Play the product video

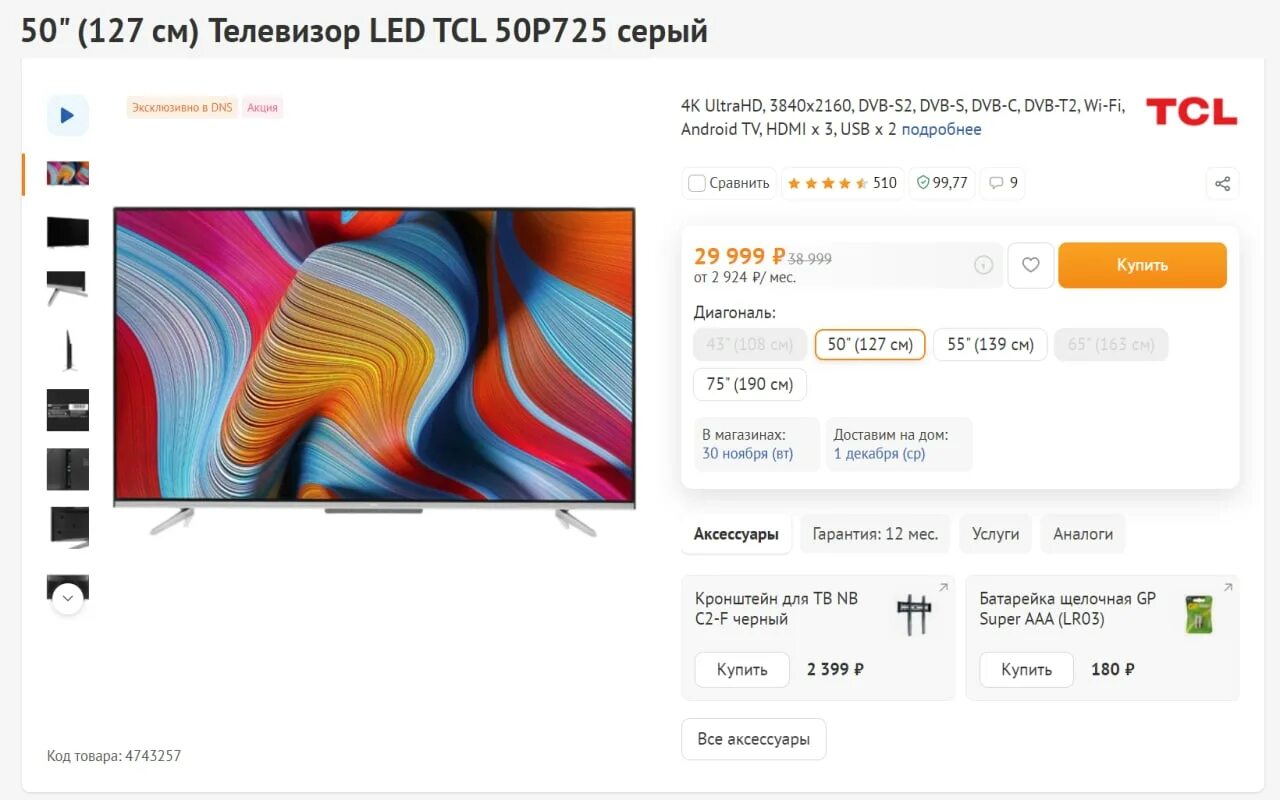68,115
